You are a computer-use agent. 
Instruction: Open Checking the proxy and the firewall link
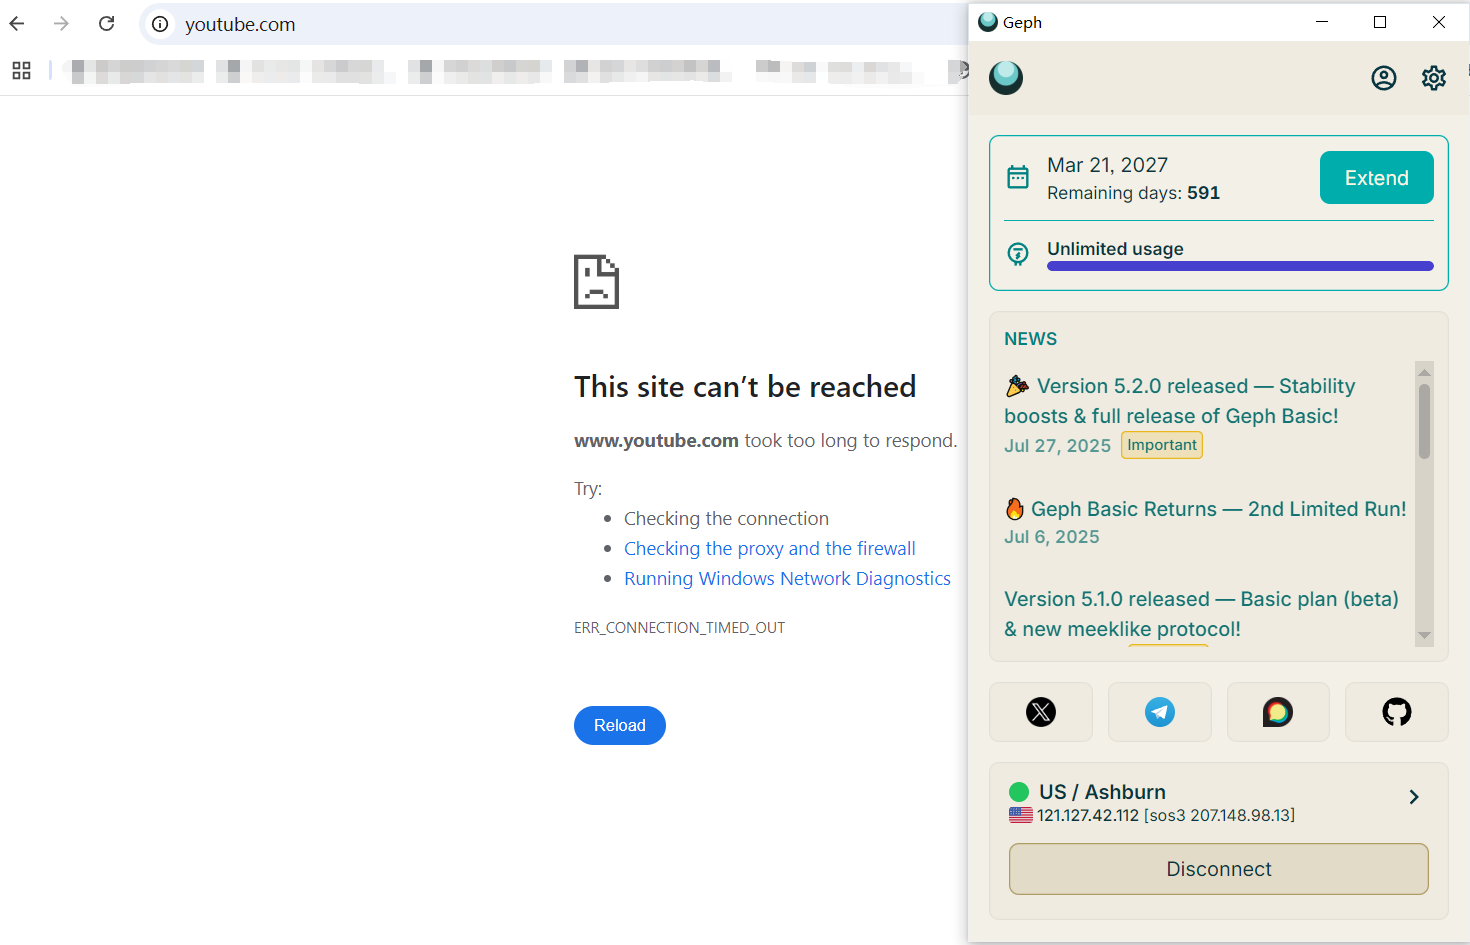tap(770, 548)
